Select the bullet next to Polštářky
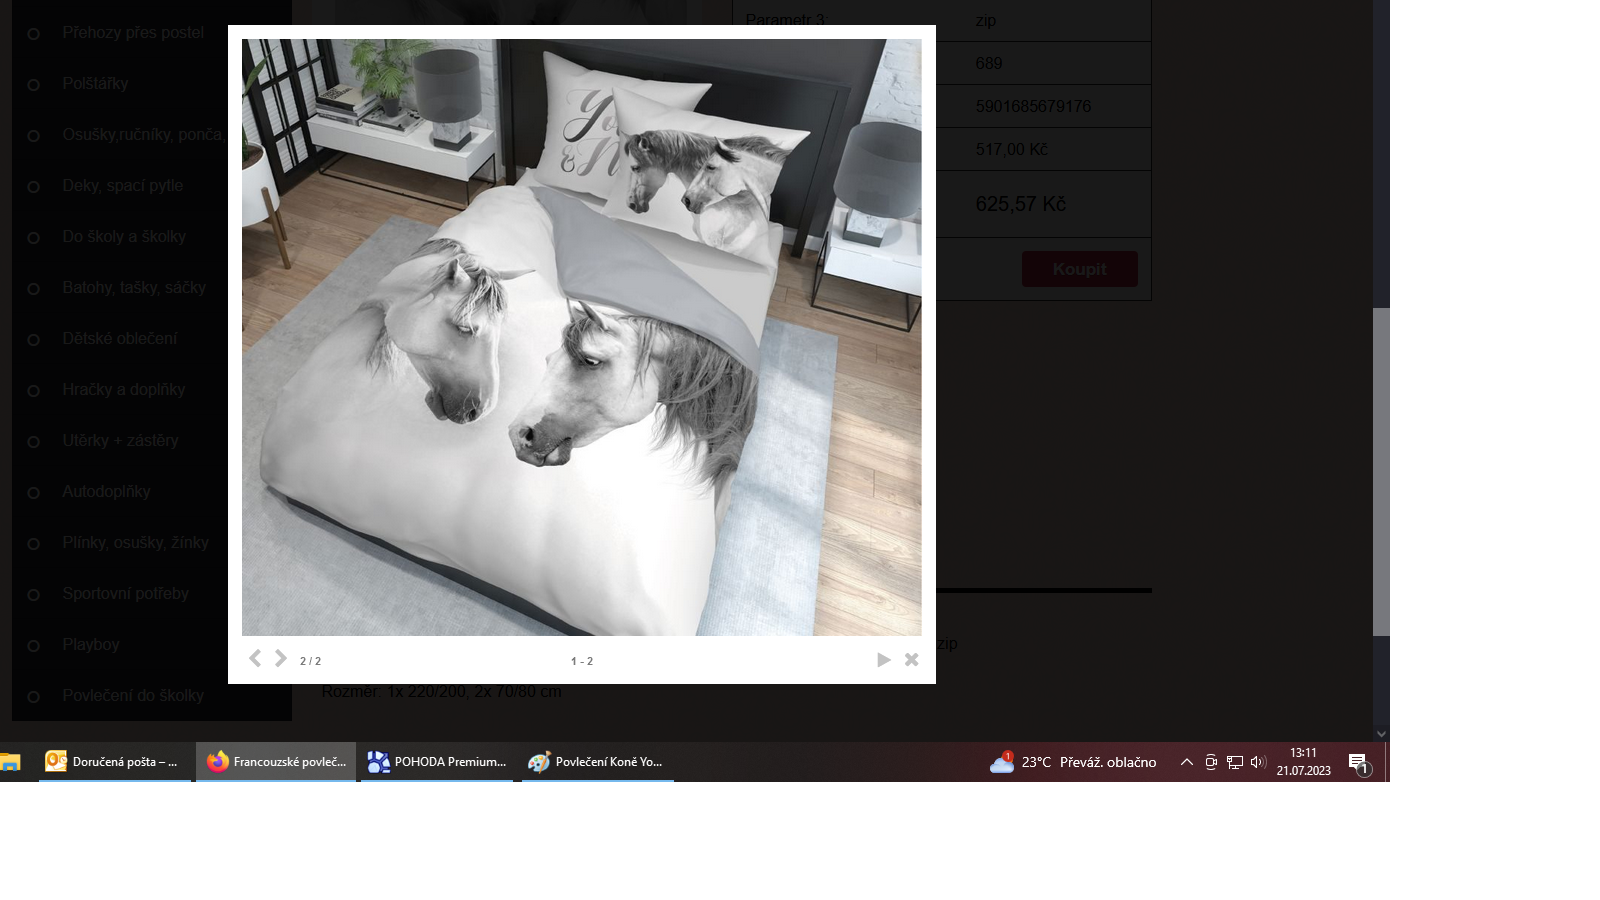 tap(35, 83)
